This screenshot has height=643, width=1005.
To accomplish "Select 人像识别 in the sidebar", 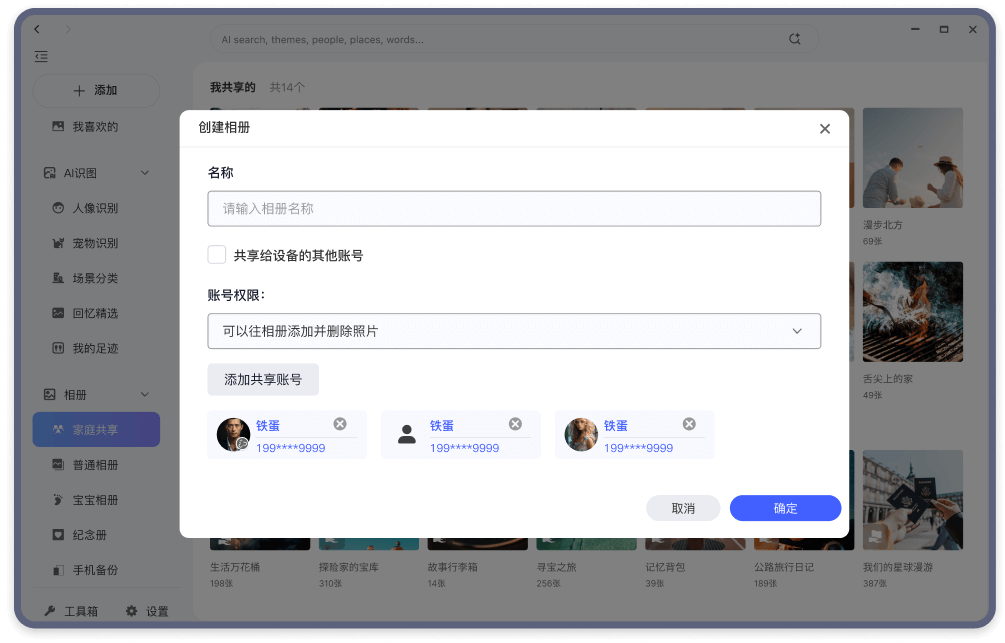I will click(x=95, y=208).
